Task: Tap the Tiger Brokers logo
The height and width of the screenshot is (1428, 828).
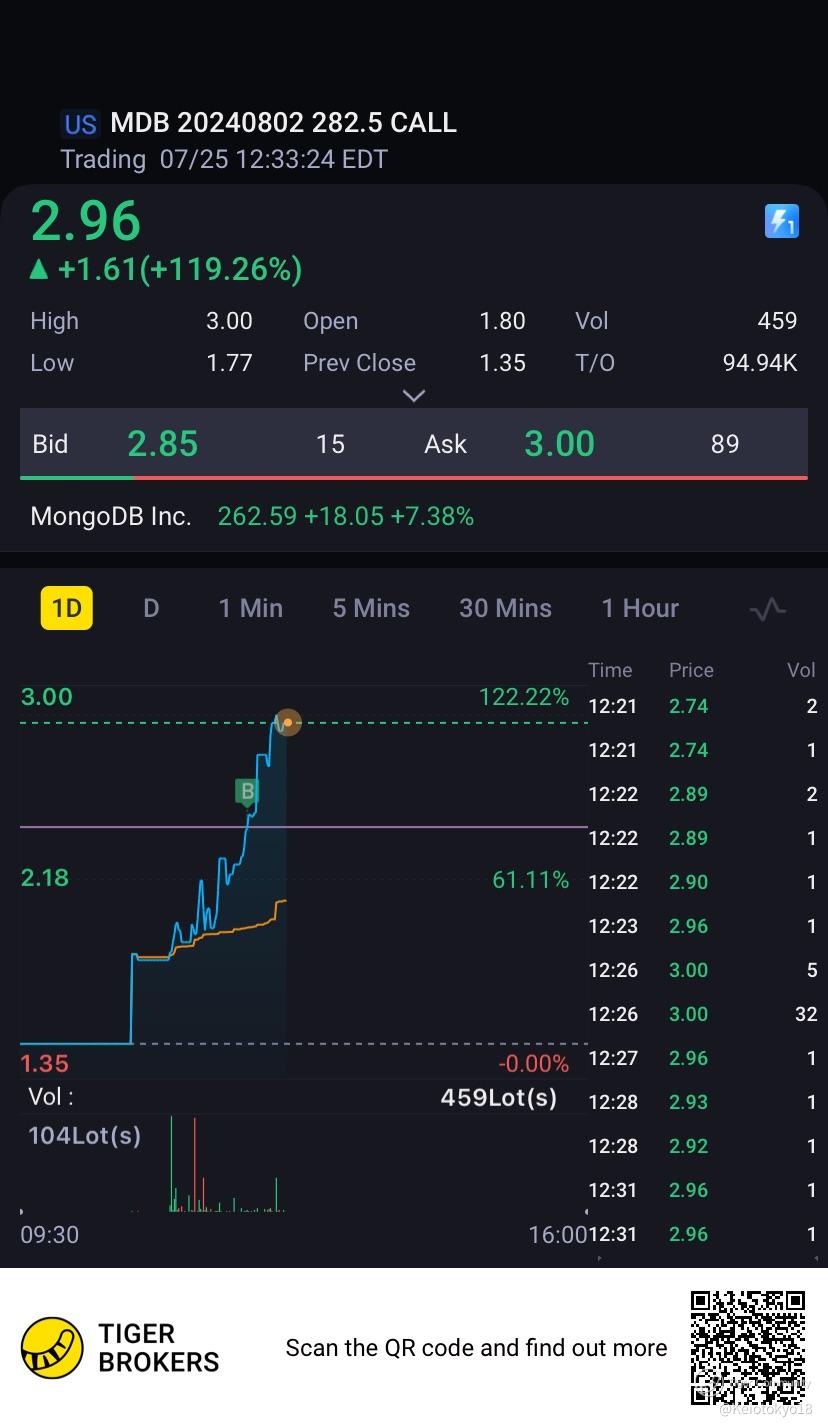Action: pyautogui.click(x=52, y=1347)
